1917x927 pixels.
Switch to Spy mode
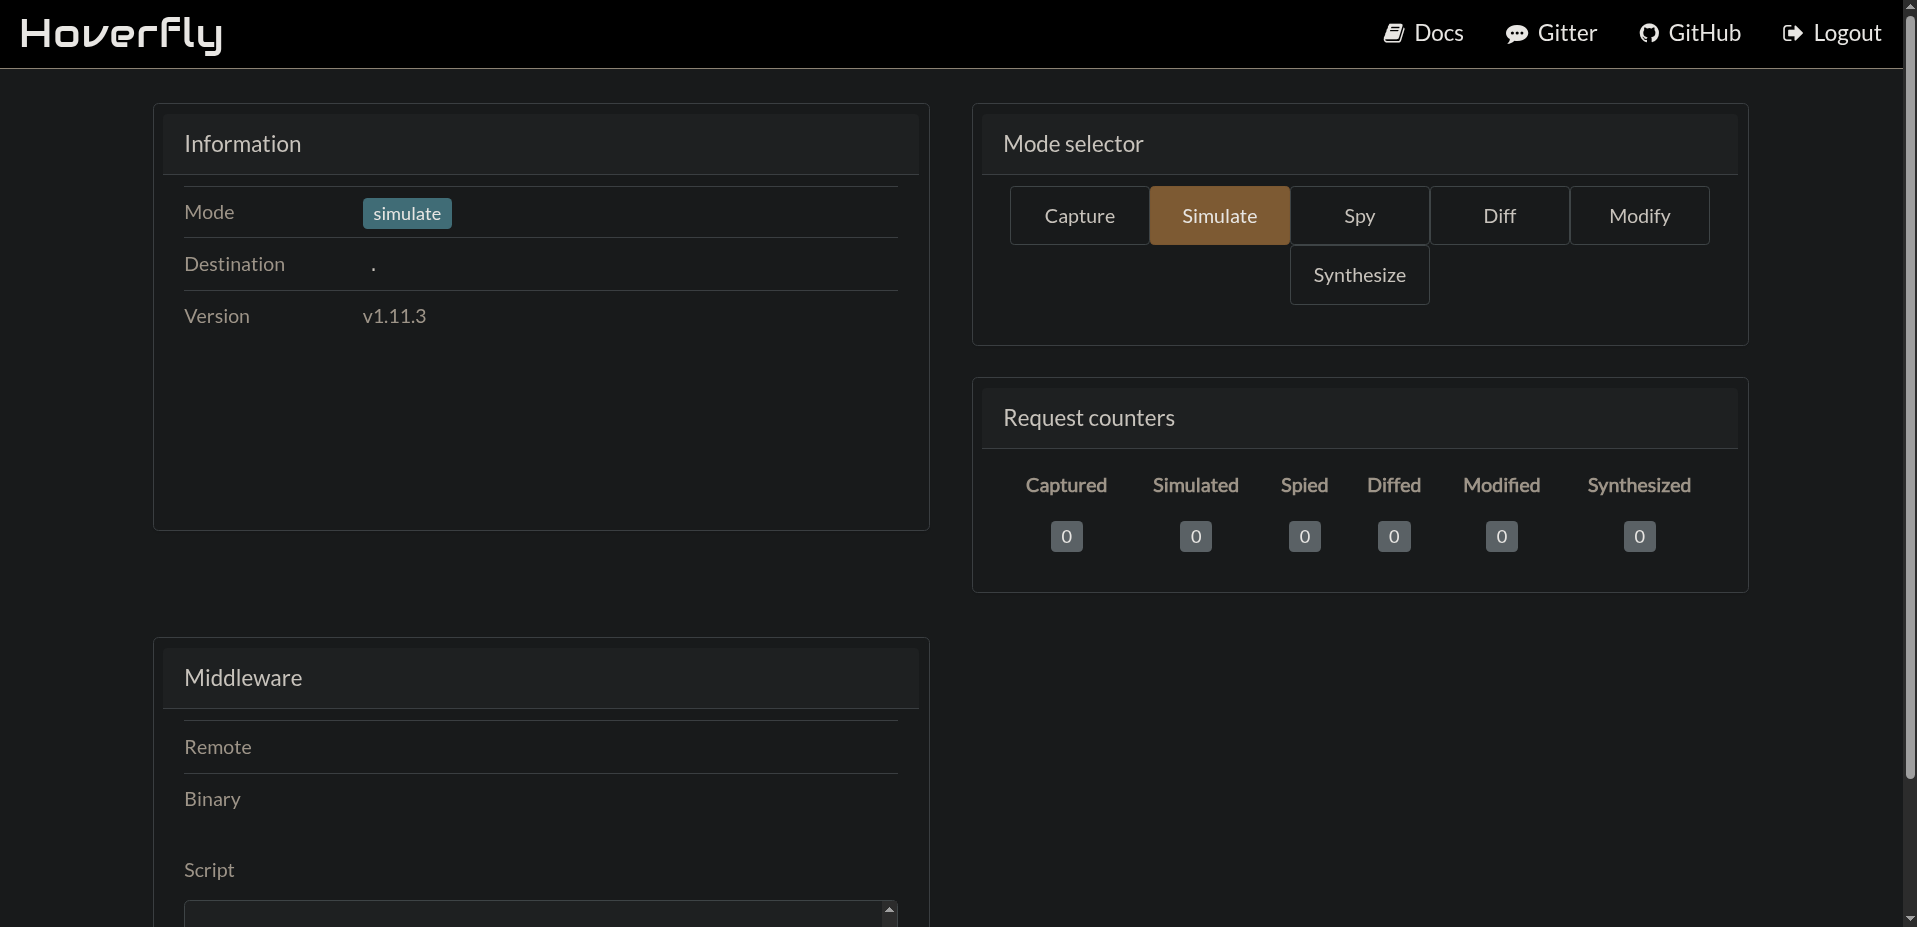click(x=1360, y=216)
